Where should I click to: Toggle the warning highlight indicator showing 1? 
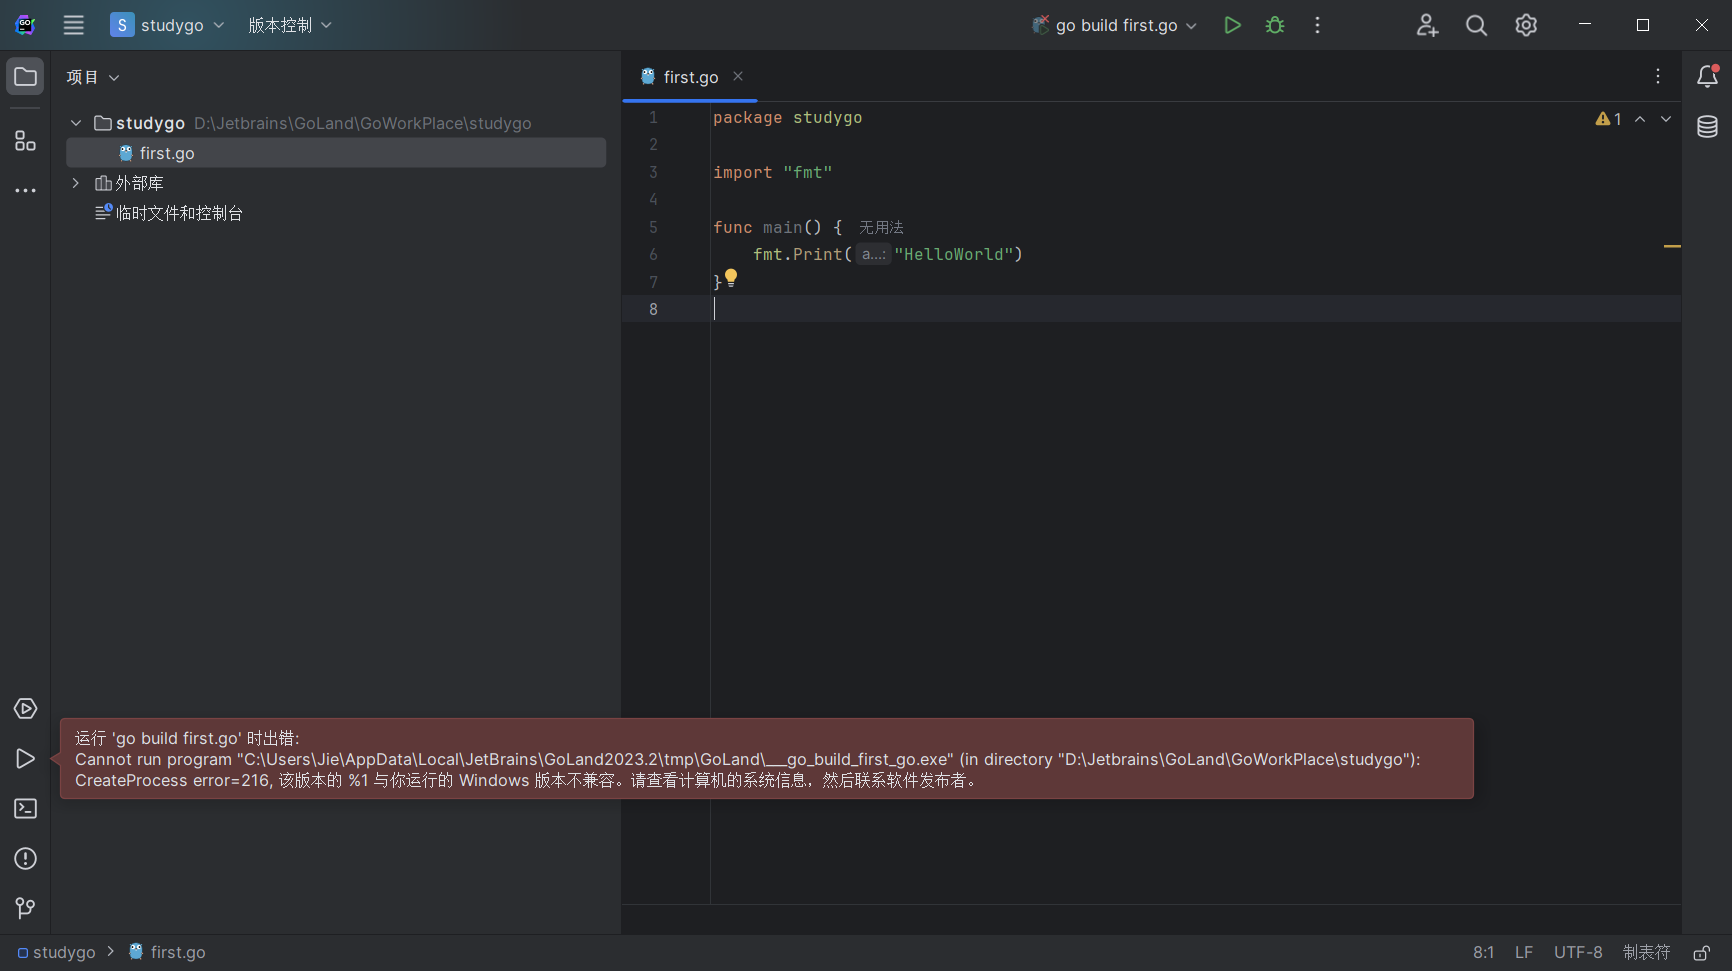[1608, 118]
